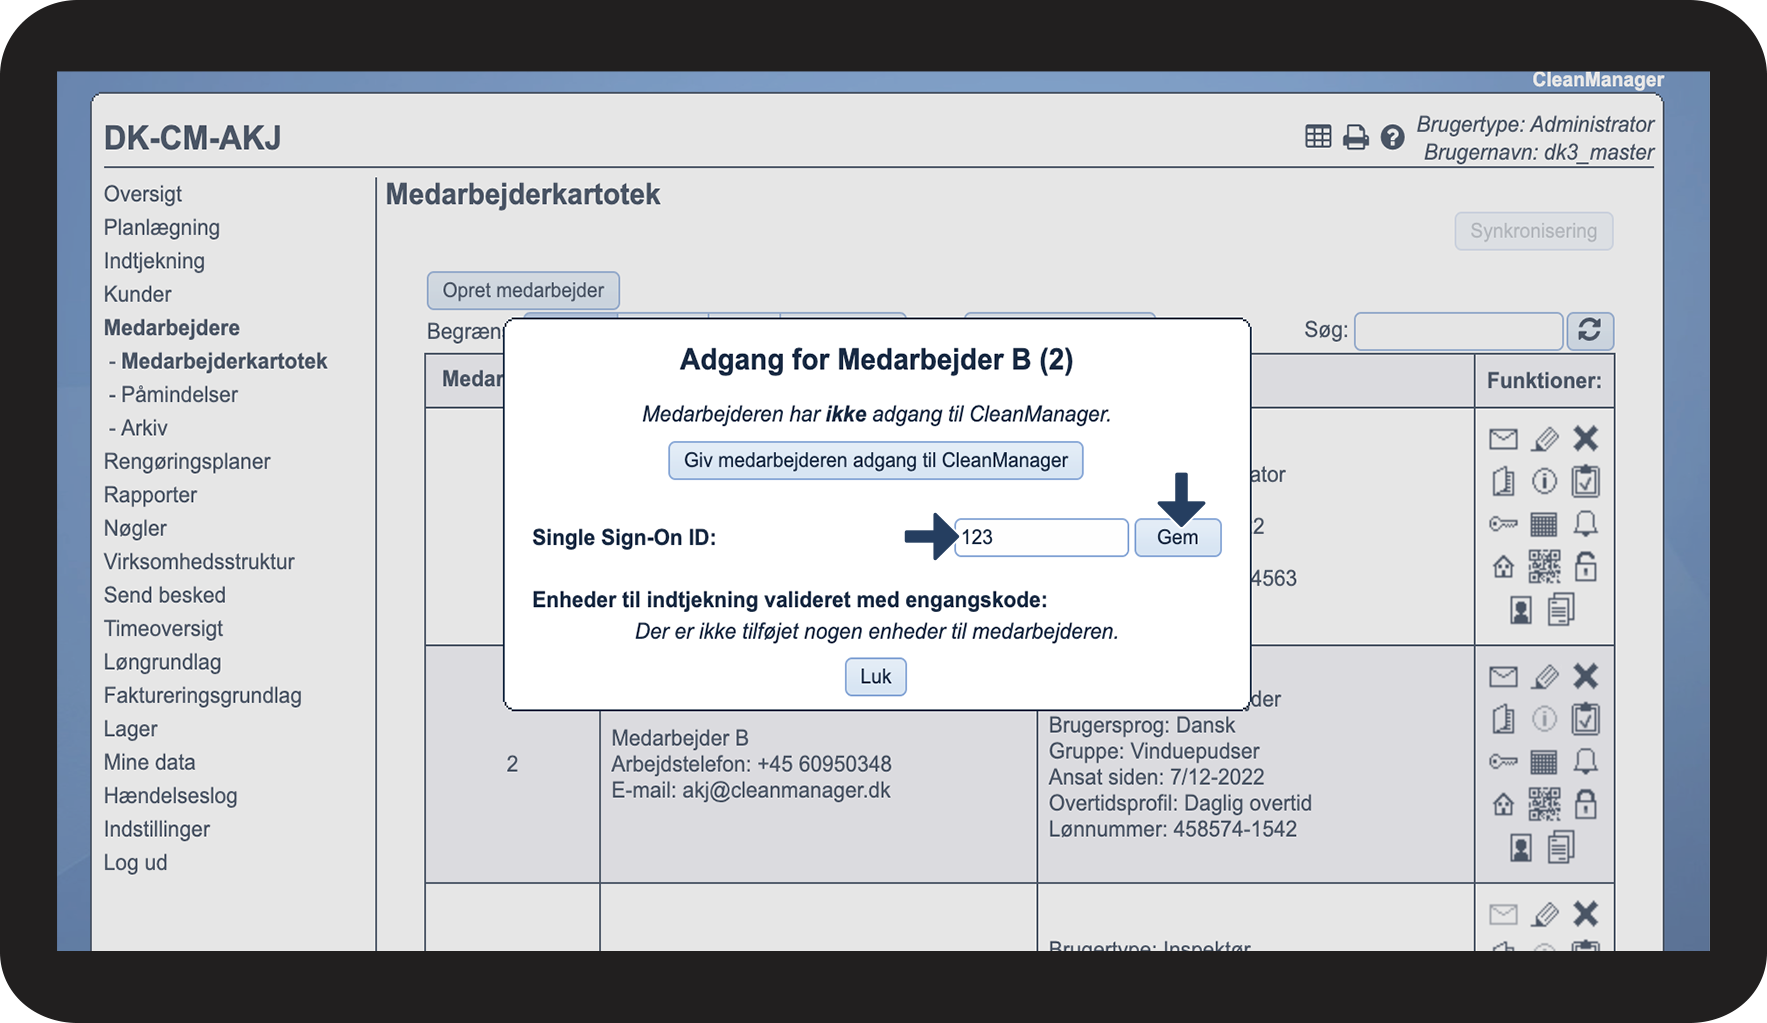The image size is (1767, 1023).
Task: Lock access using the padlock icon for Medarbejder B
Action: tap(1587, 803)
